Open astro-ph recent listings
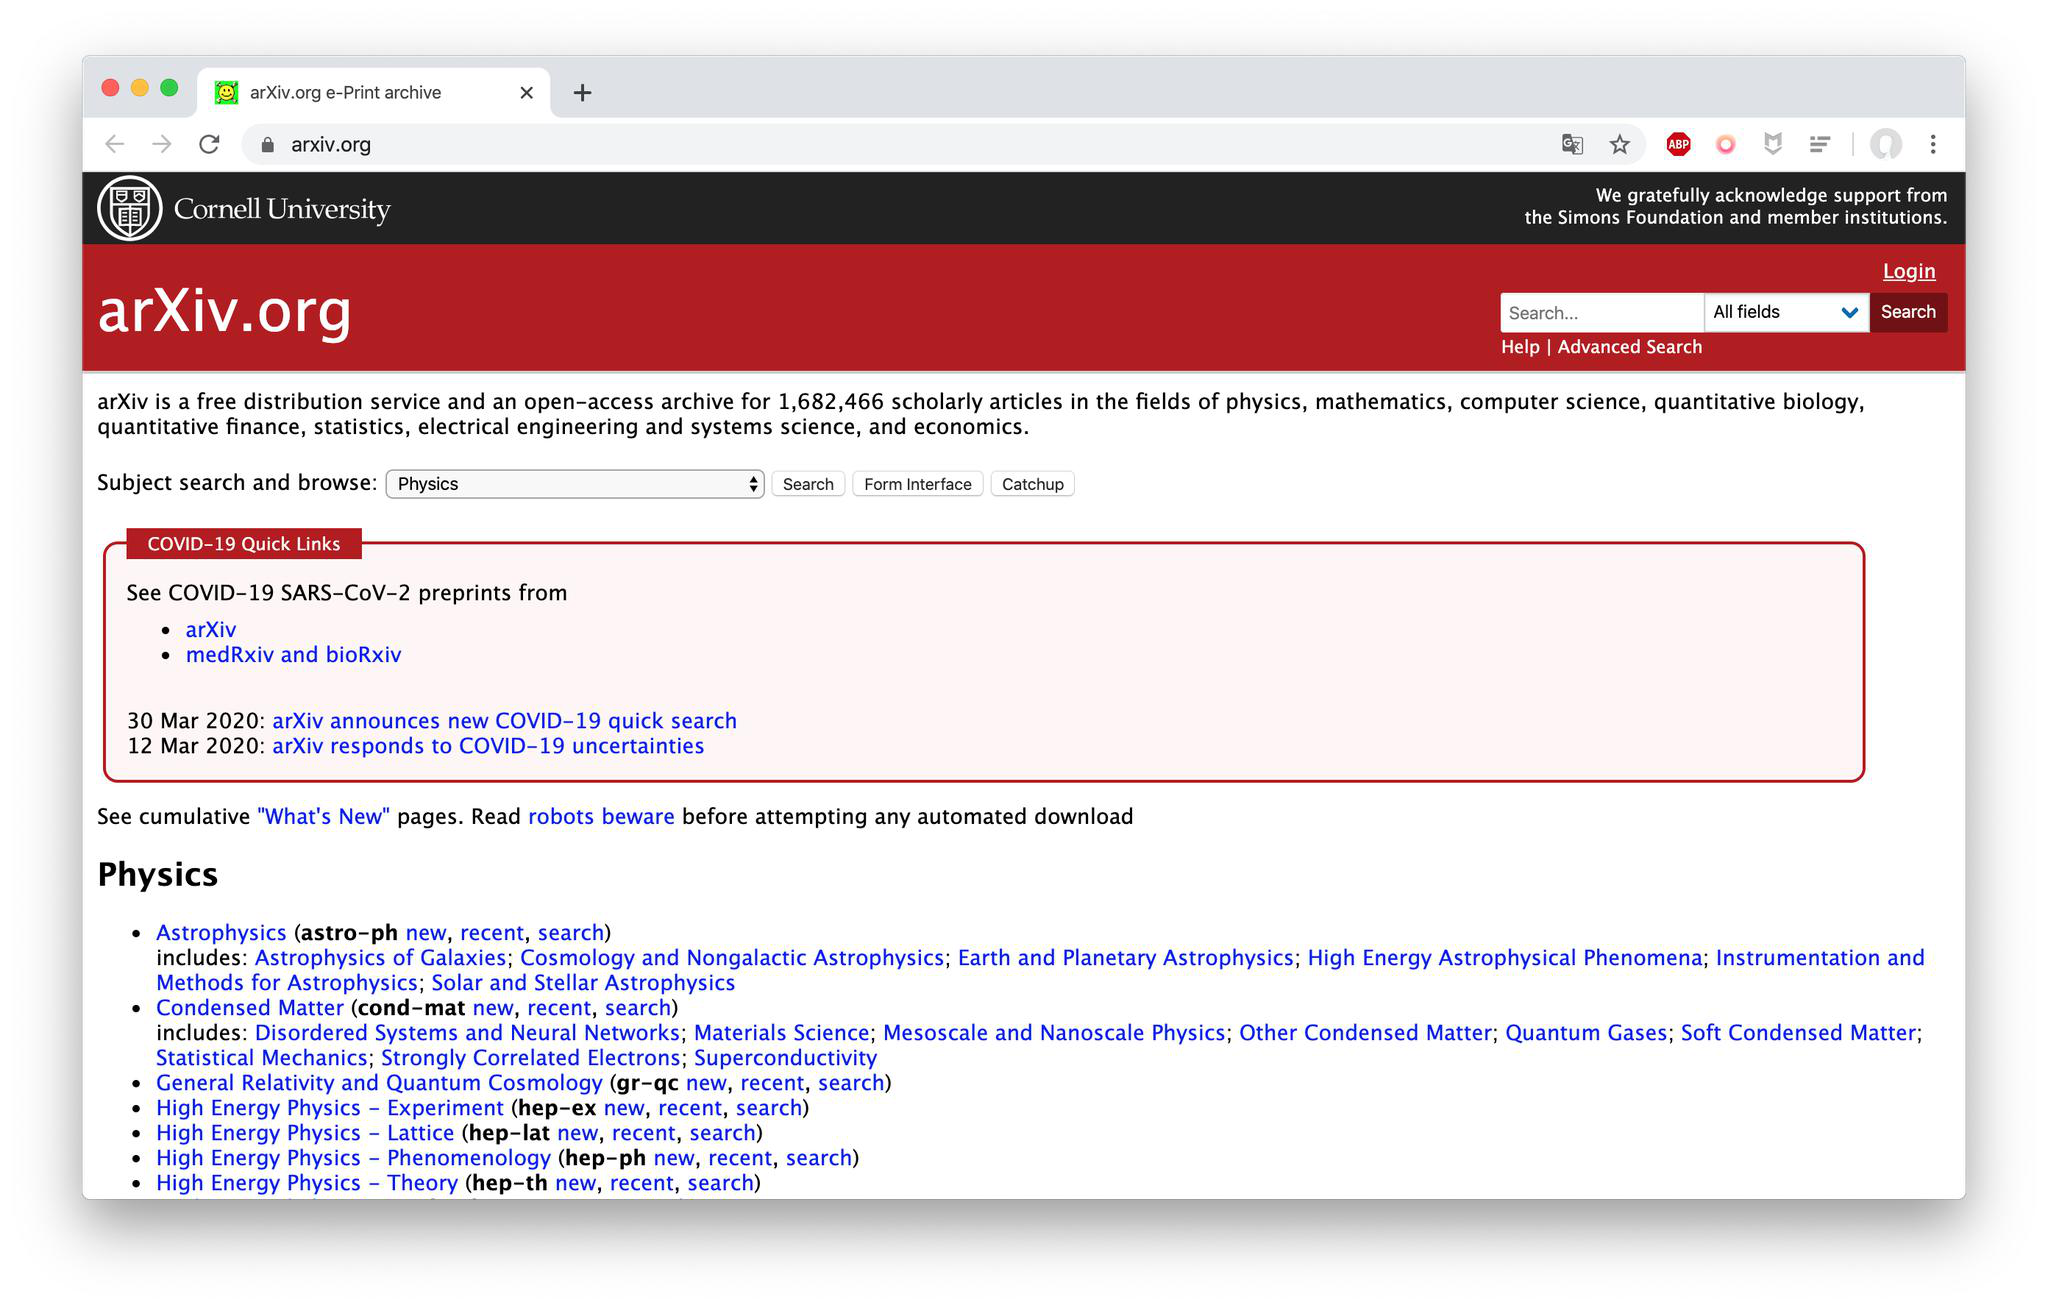The height and width of the screenshot is (1308, 2048). tap(492, 933)
